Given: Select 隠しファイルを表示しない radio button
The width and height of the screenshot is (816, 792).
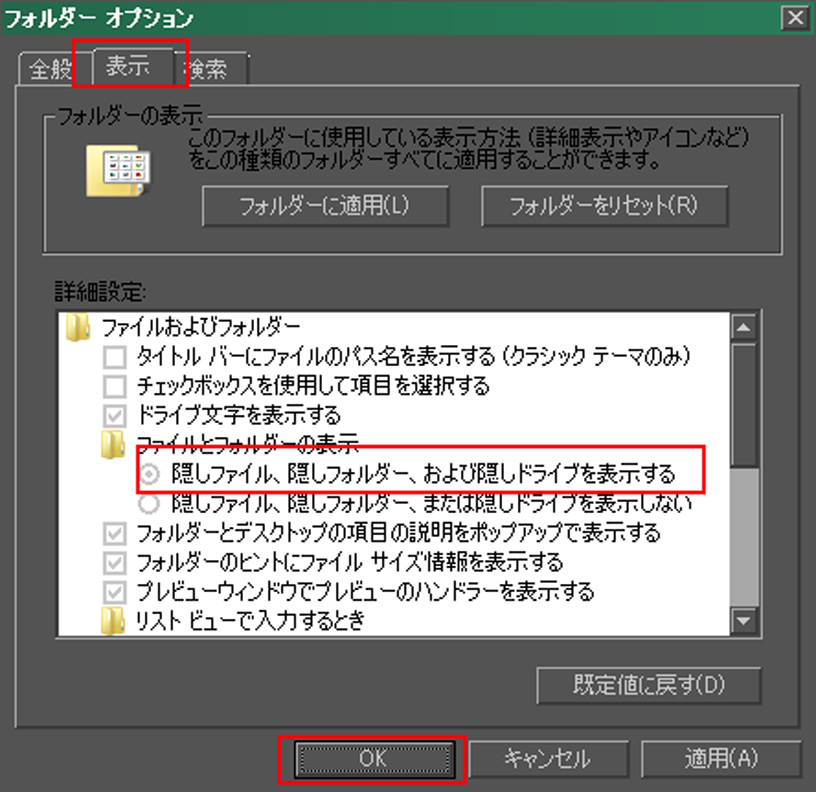Looking at the screenshot, I should click(149, 503).
